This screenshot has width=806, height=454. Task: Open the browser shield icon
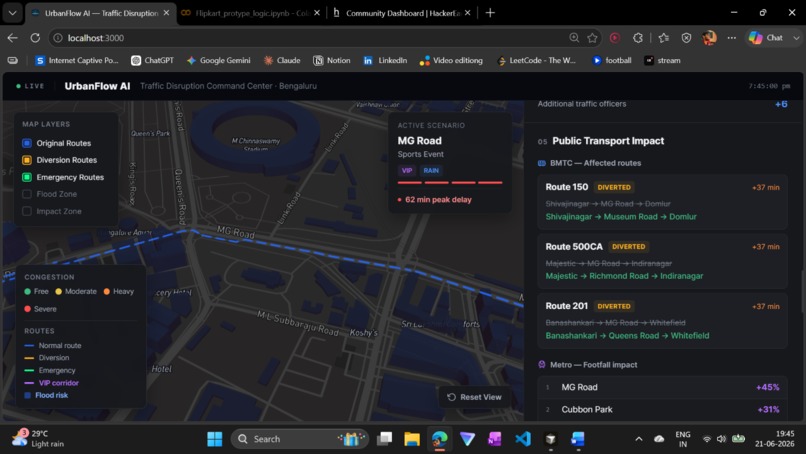(686, 38)
